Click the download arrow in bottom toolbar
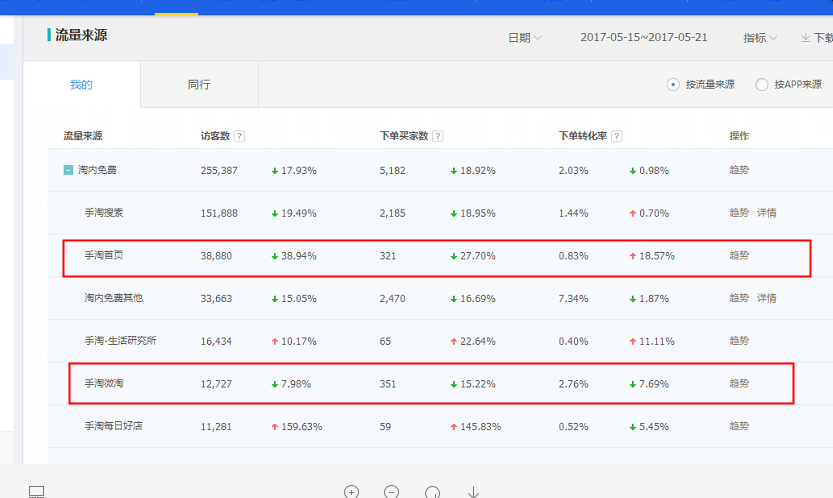The image size is (833, 498). pyautogui.click(x=473, y=492)
